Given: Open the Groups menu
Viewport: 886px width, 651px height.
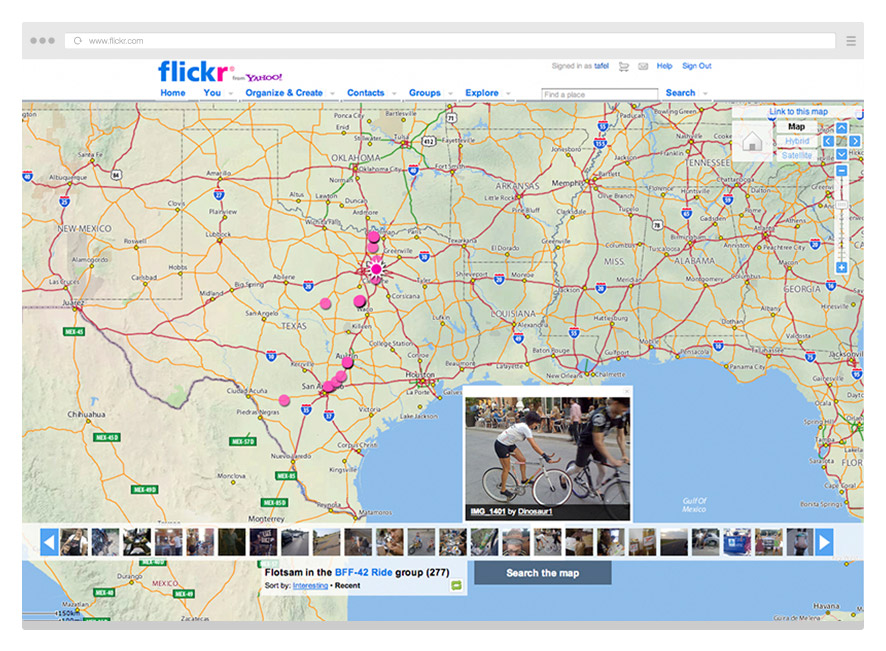Looking at the screenshot, I should point(424,93).
